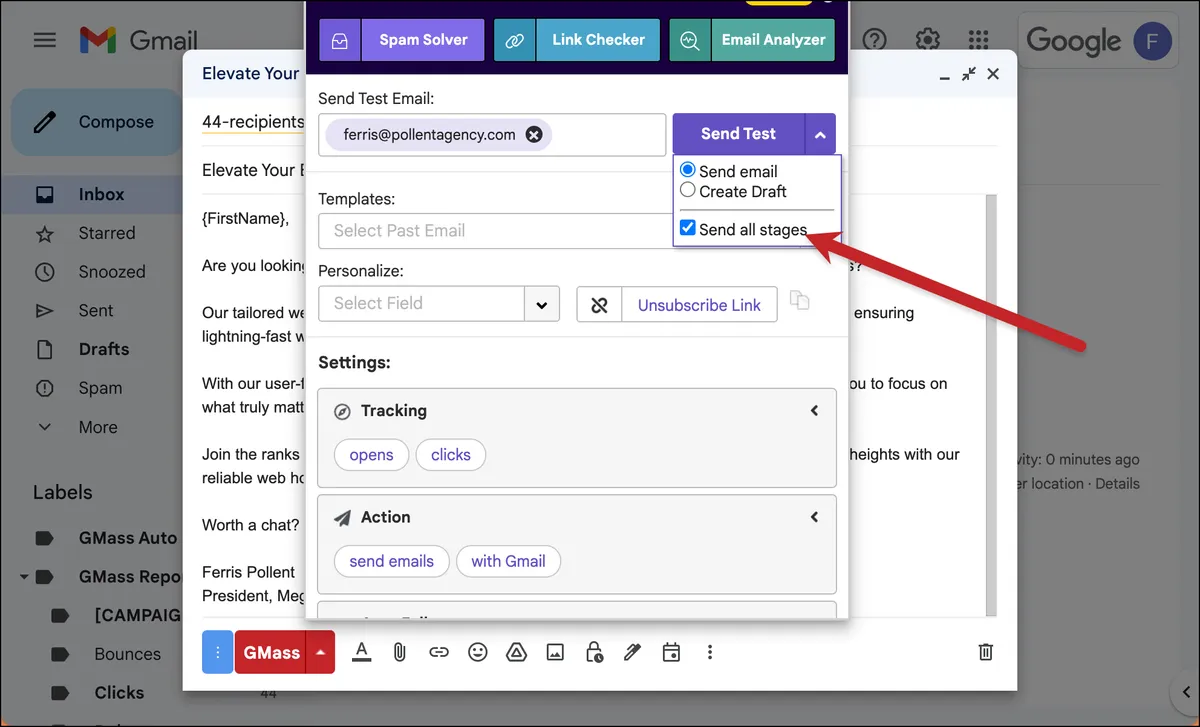
Task: Click the compose window scrollbar
Action: click(991, 404)
